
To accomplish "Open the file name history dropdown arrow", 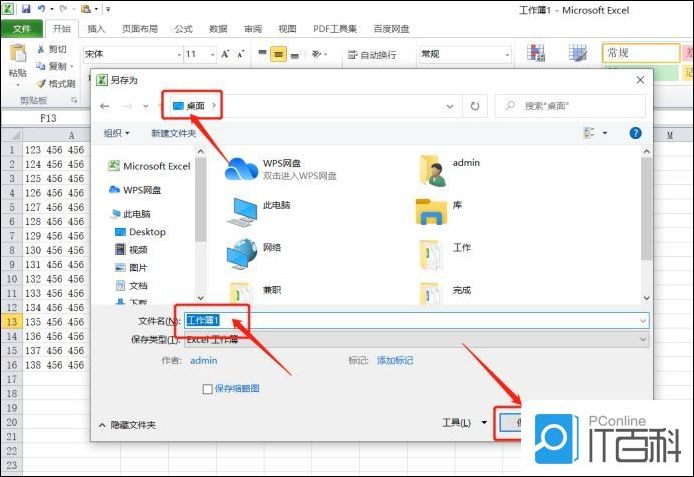I will 643,320.
